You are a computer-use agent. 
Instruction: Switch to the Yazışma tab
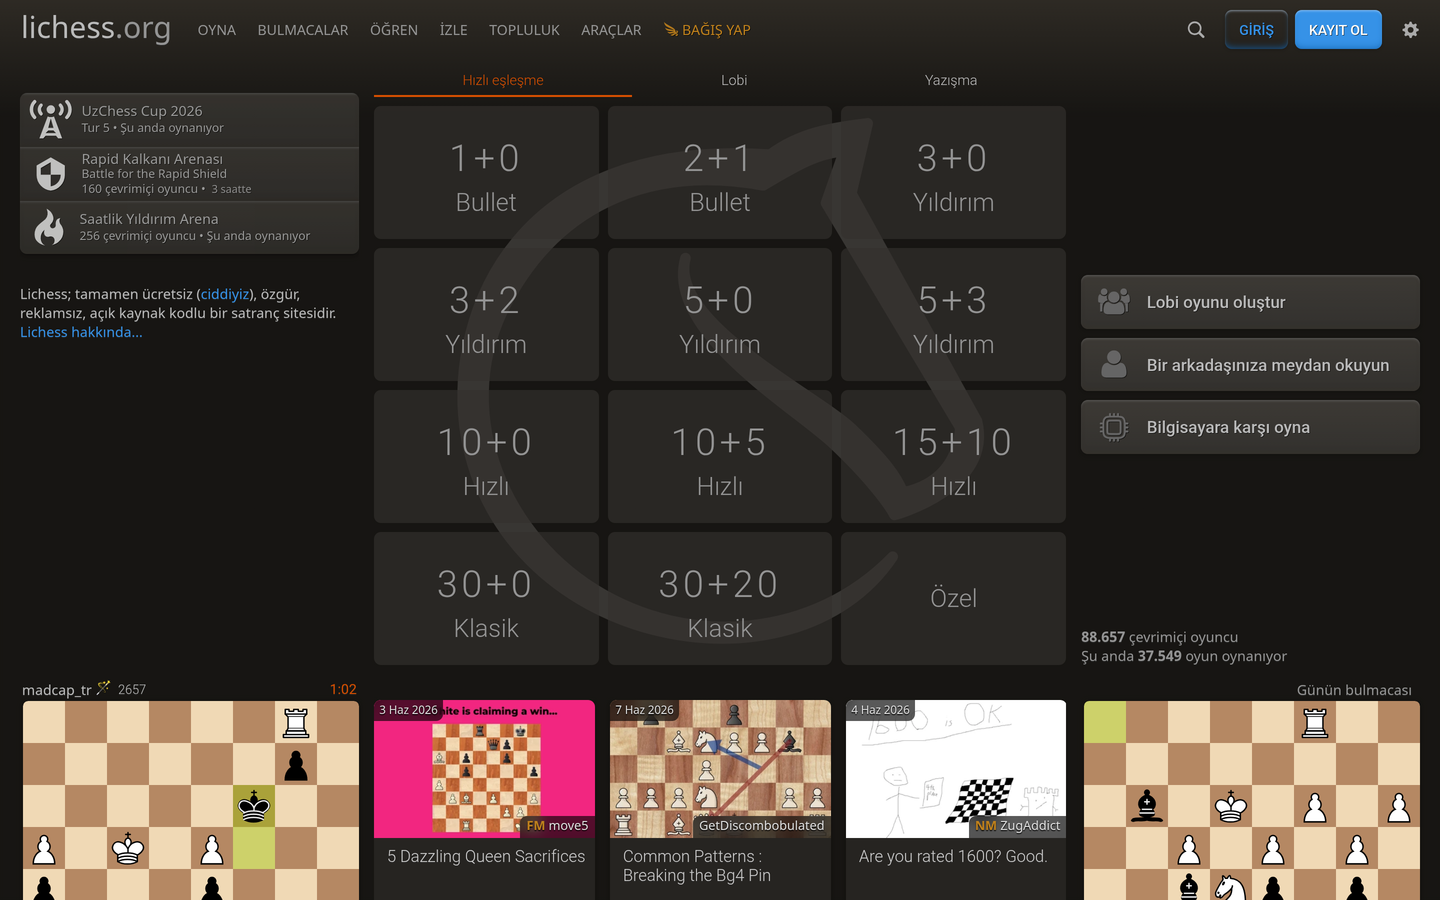pyautogui.click(x=951, y=80)
